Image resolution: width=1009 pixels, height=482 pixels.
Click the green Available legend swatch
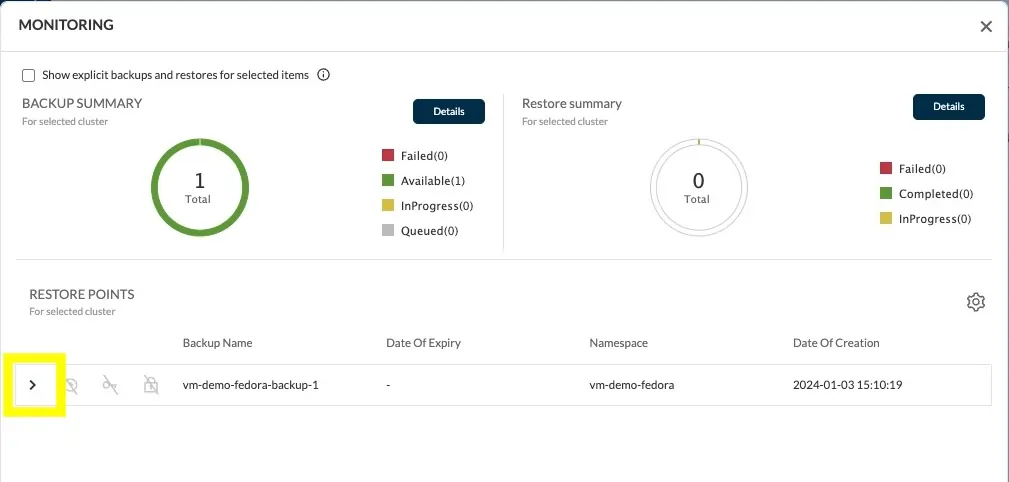coord(387,181)
